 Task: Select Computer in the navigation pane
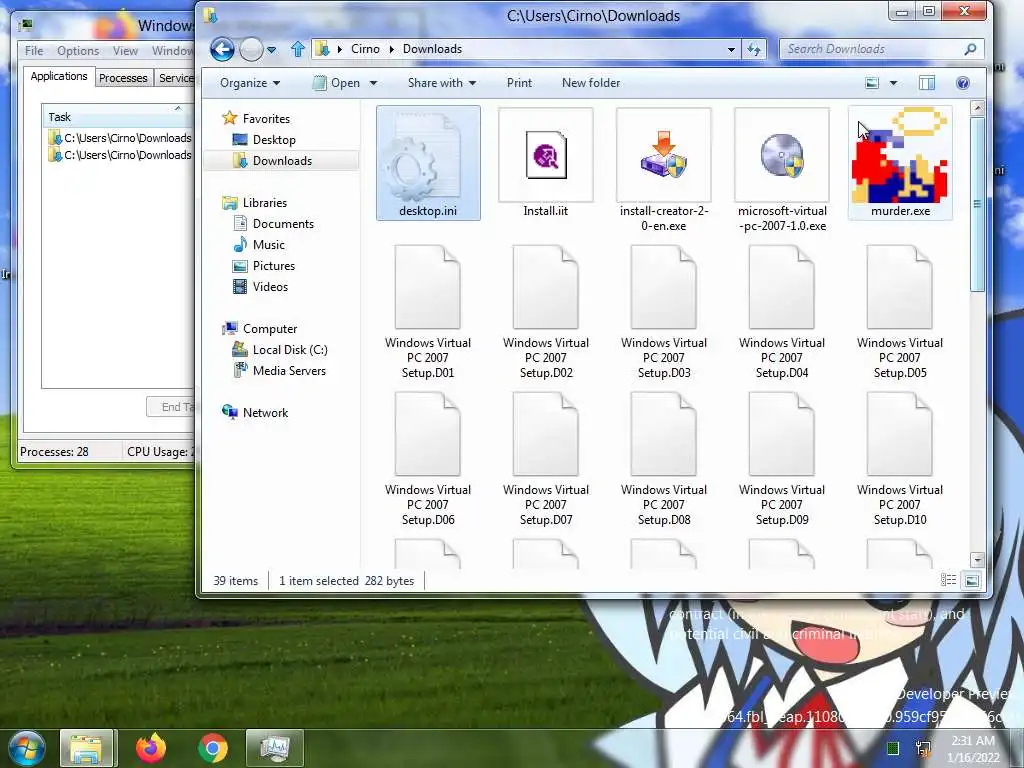tap(260, 328)
